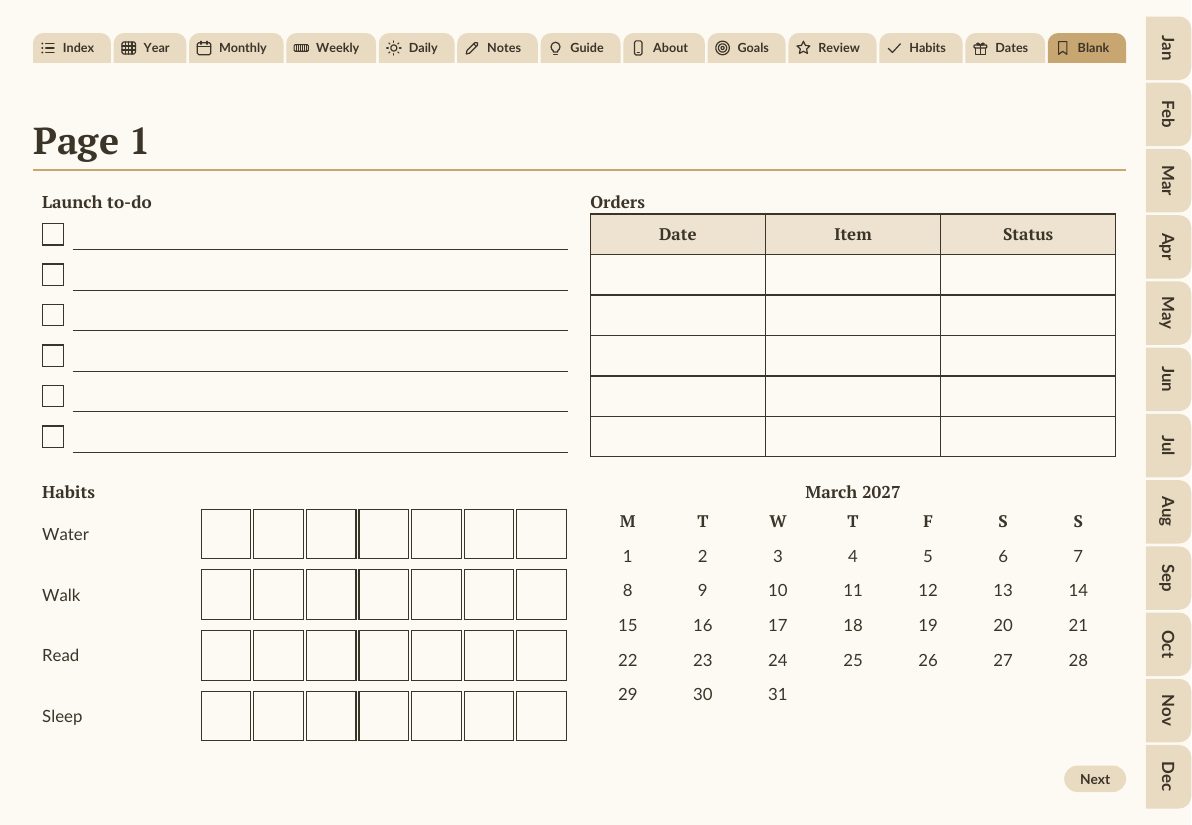Click the Weekly tab's icon
The image size is (1192, 825).
(x=301, y=48)
